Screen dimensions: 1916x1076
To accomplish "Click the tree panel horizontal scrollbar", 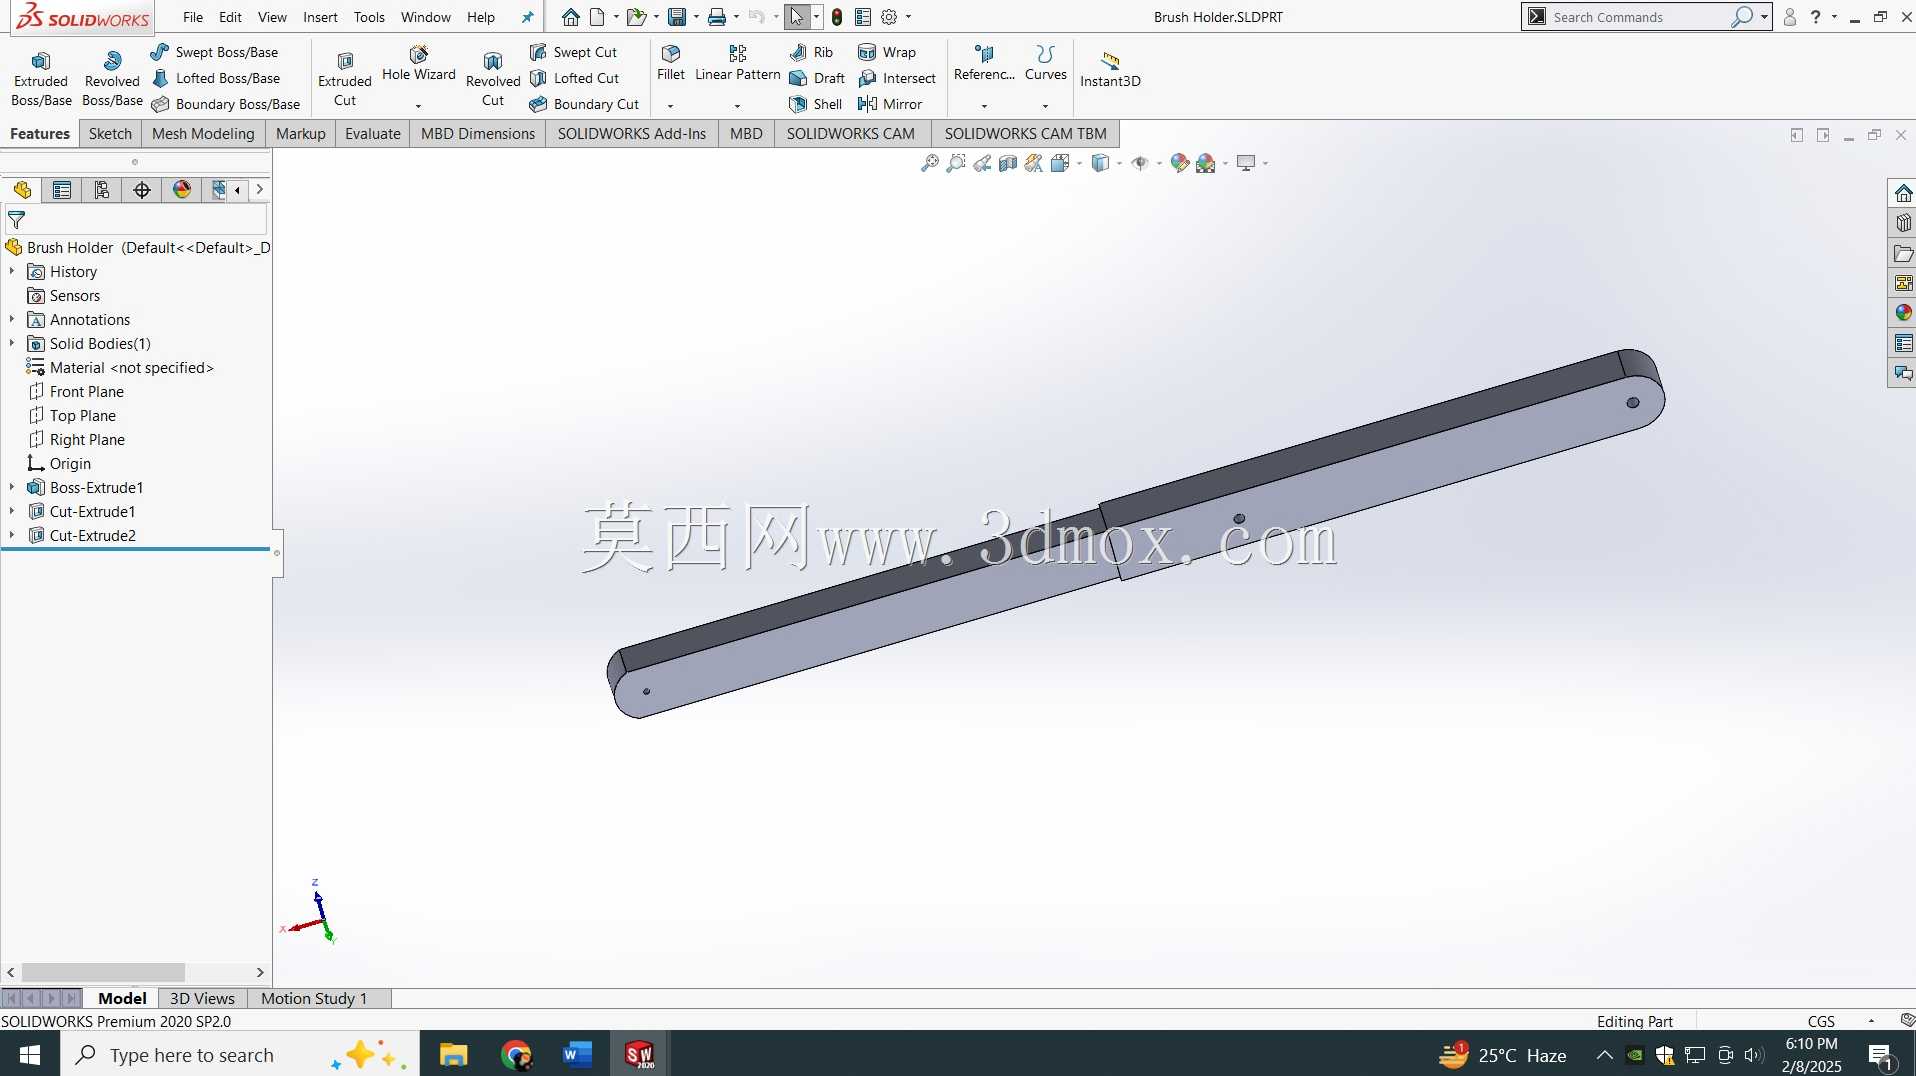I will point(103,972).
